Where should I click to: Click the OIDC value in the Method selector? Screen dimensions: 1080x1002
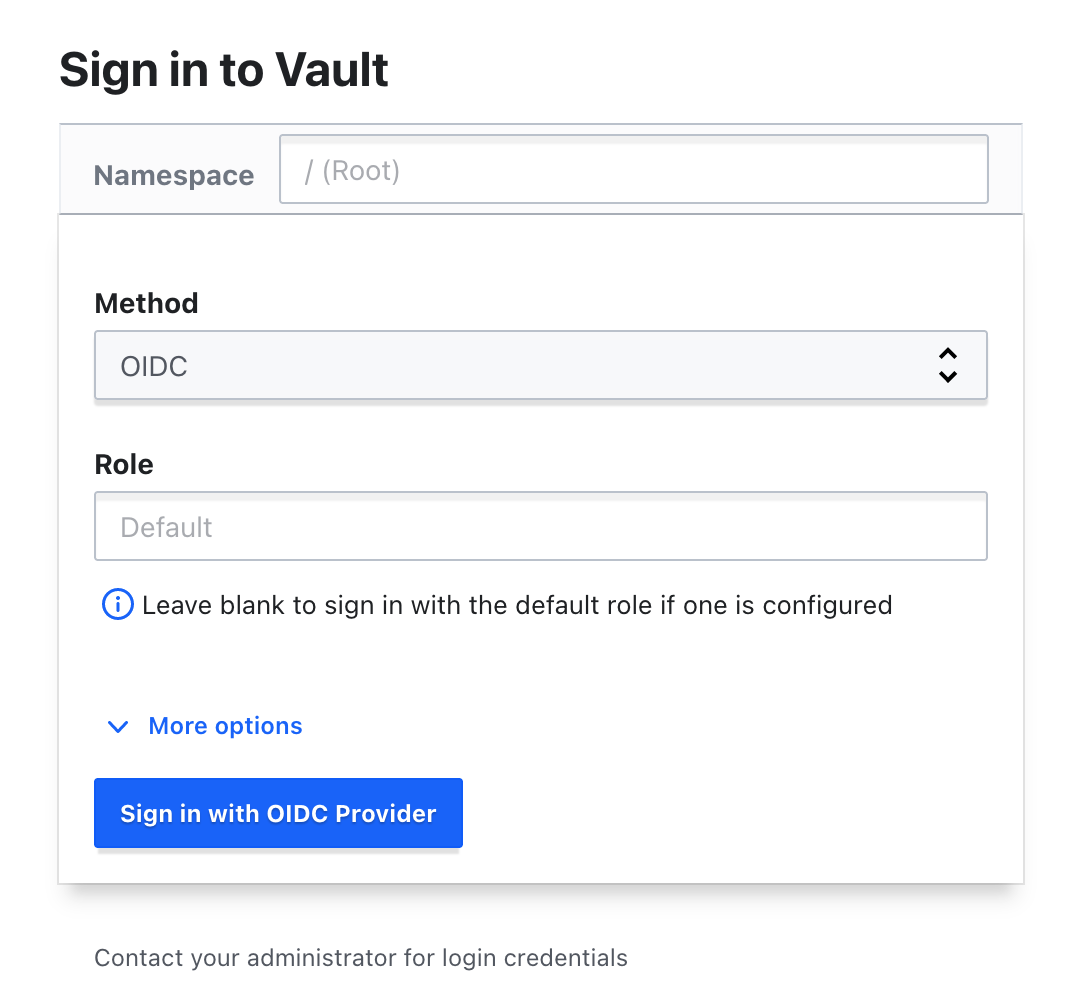154,367
